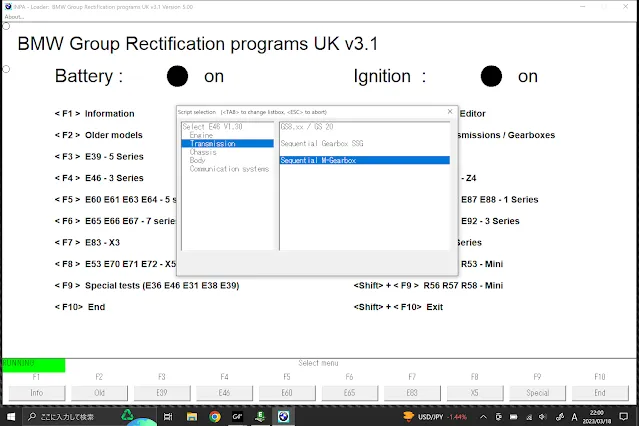Switch to the BMW INPA taskbar icon
This screenshot has width=639, height=426.
tap(284, 417)
